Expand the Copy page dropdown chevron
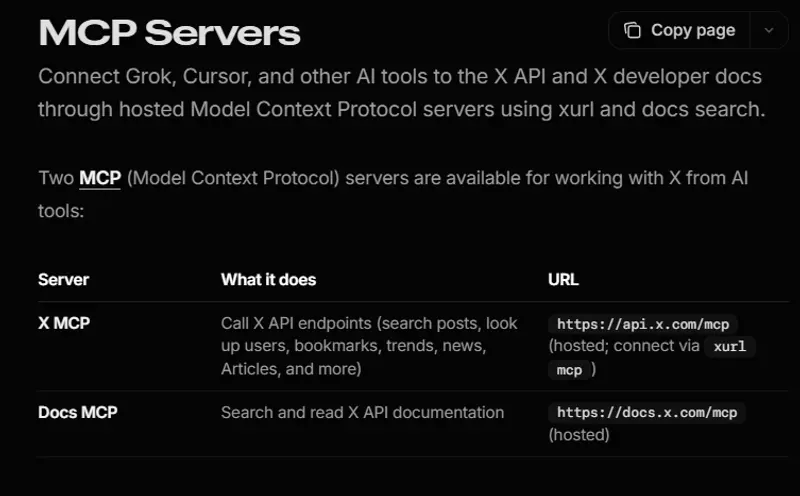 (x=769, y=31)
